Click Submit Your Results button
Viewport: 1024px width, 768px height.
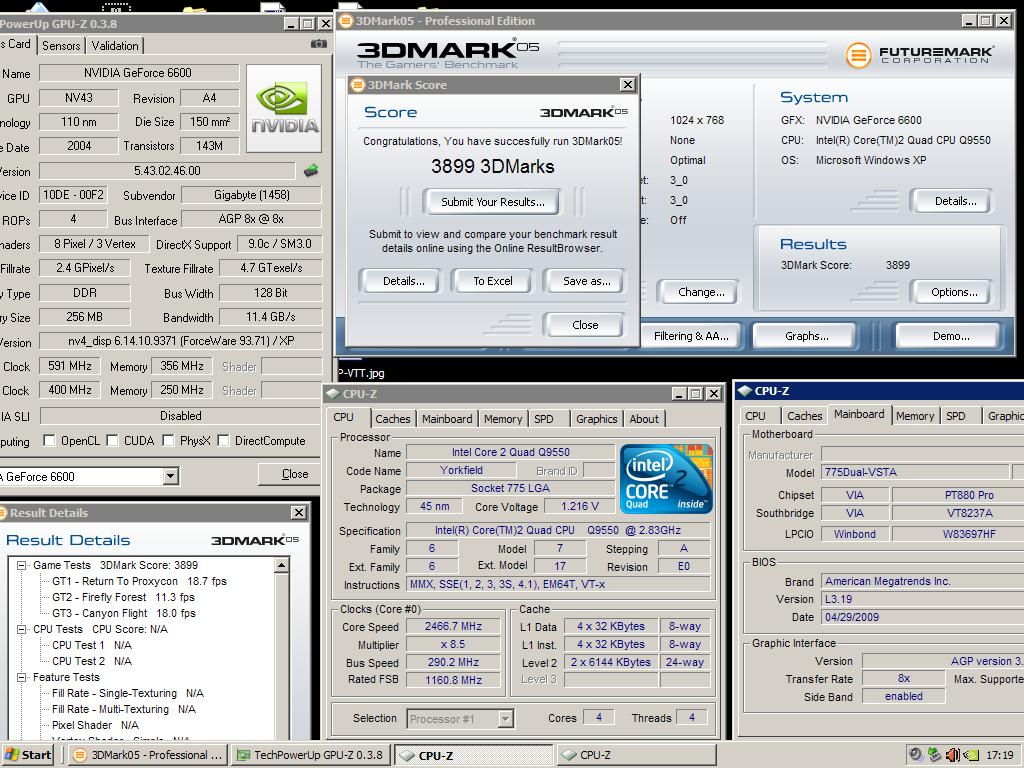click(492, 202)
